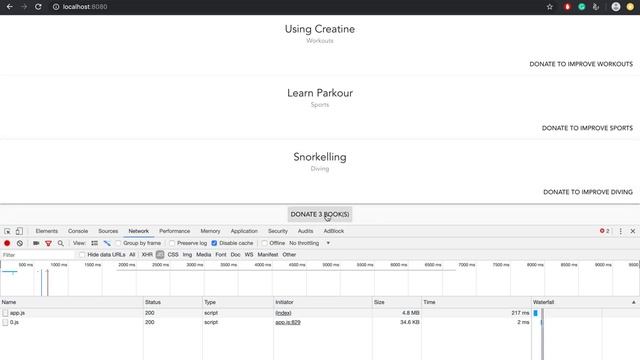The image size is (640, 360).
Task: Open the browser profile avatar
Action: click(x=616, y=7)
